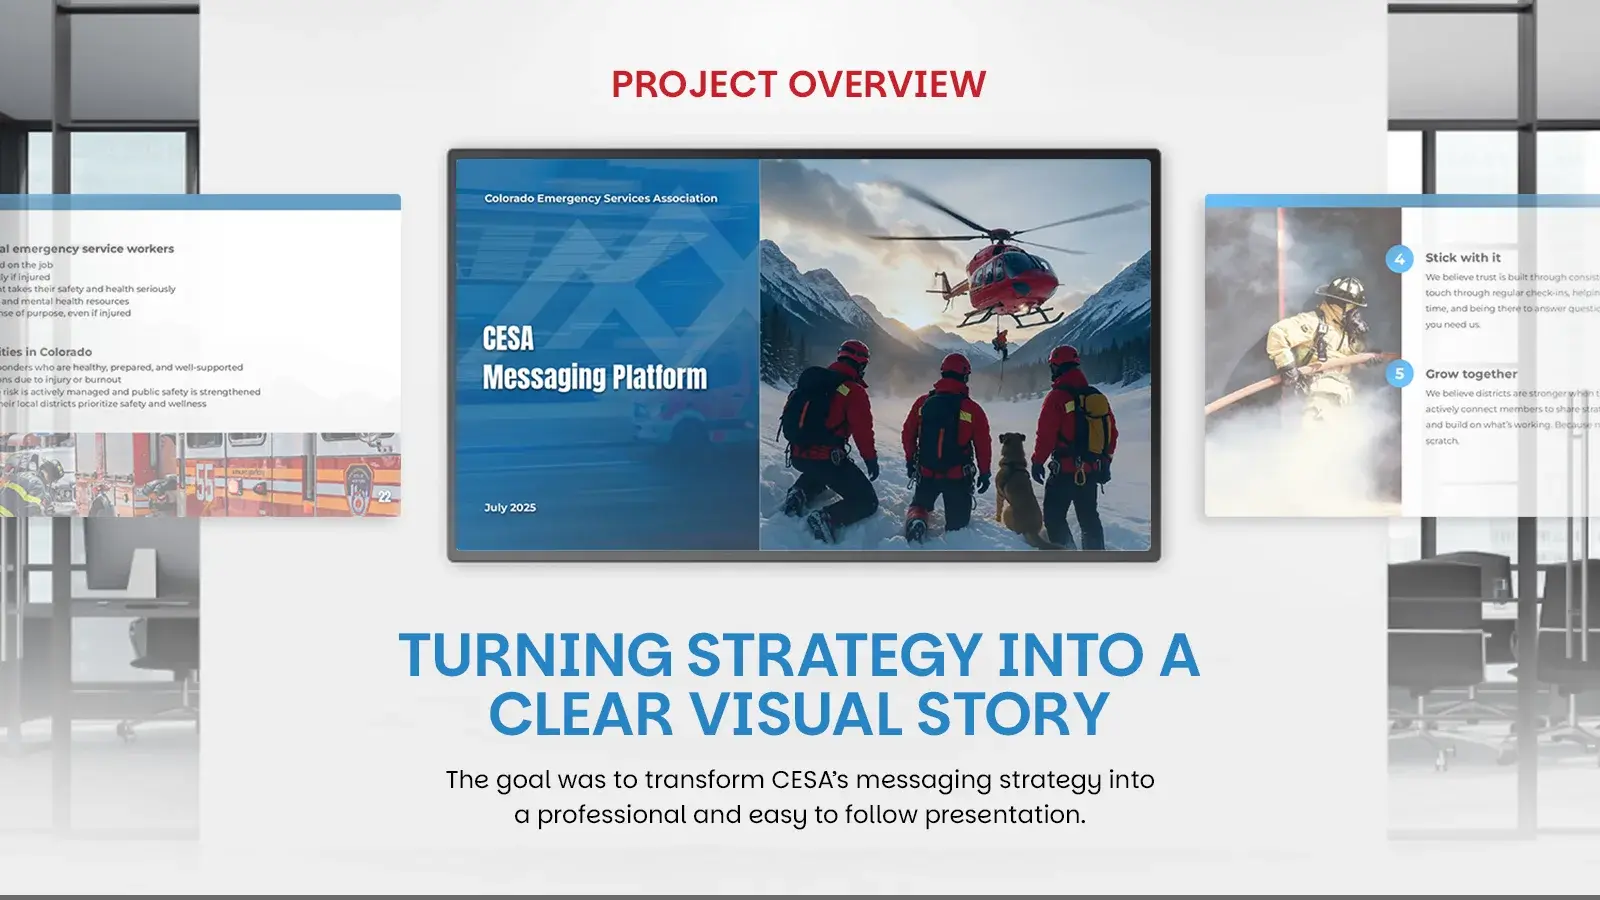Click 'Colorado Emergency Services Association' text
The width and height of the screenshot is (1600, 900).
(601, 198)
